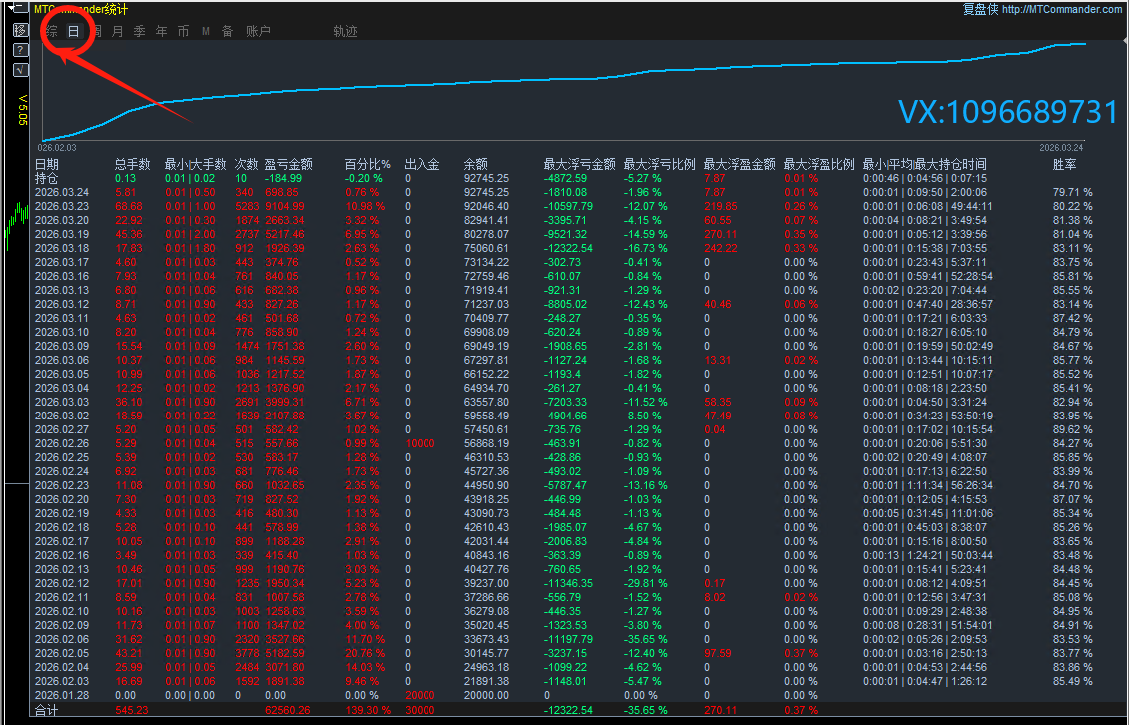
Task: Collapse the panel using top-left arrow icon
Action: (18, 9)
